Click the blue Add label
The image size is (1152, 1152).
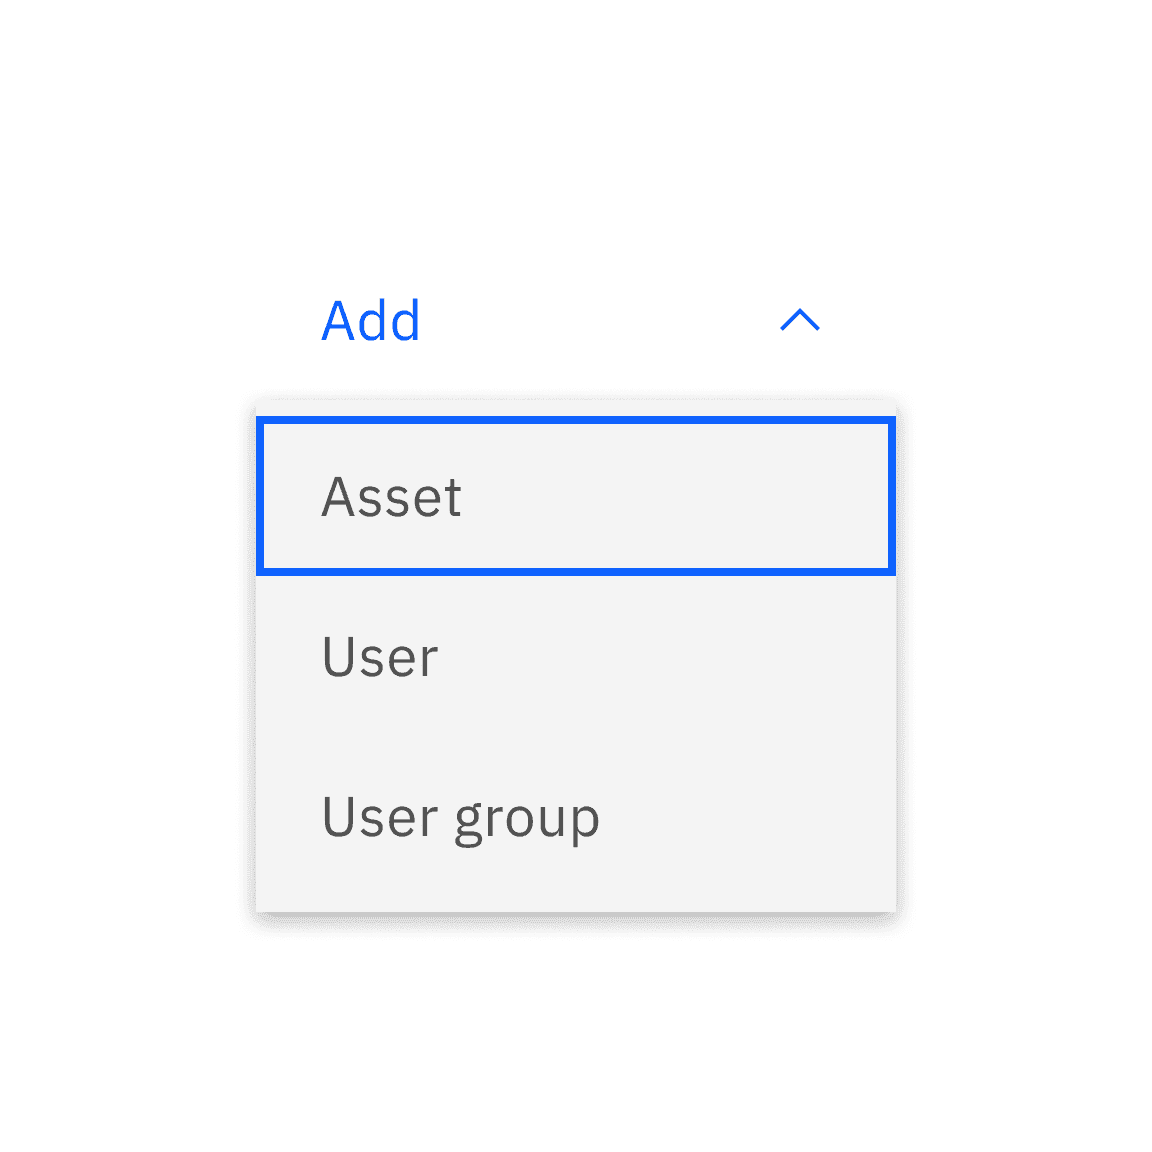click(371, 321)
